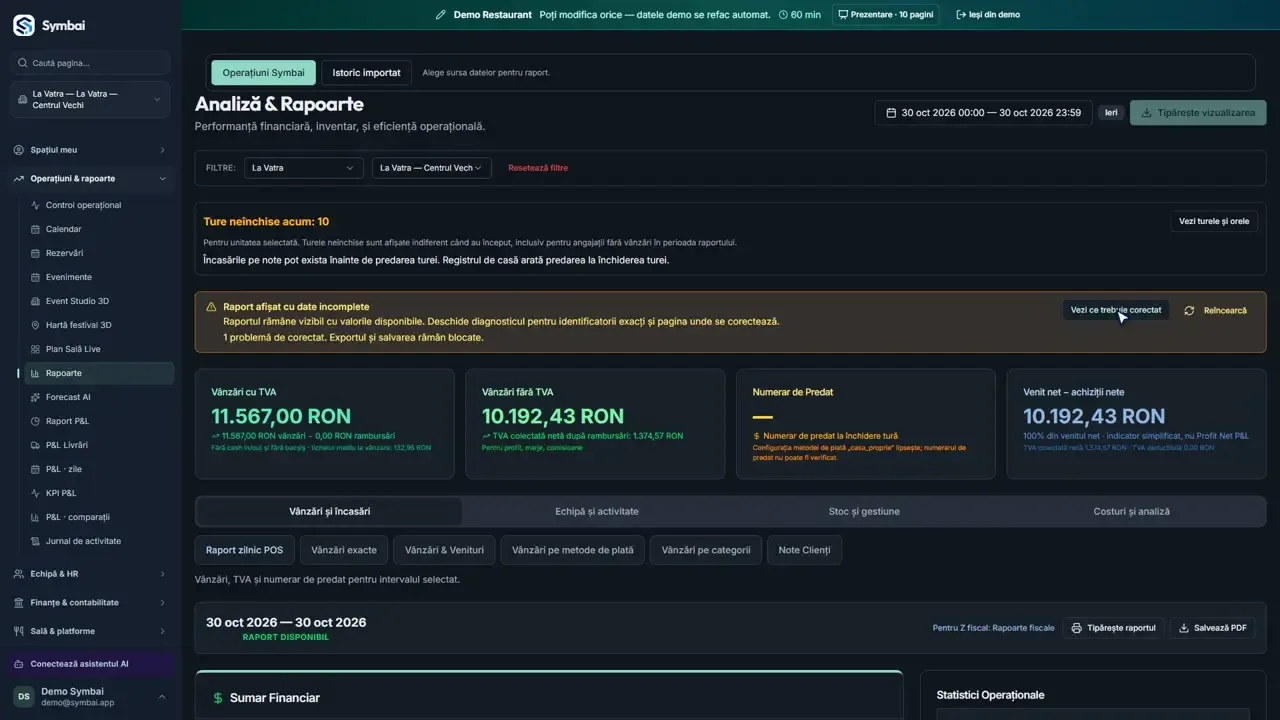
Task: Click the reload icon next to Reîncarcă
Action: click(x=1189, y=311)
